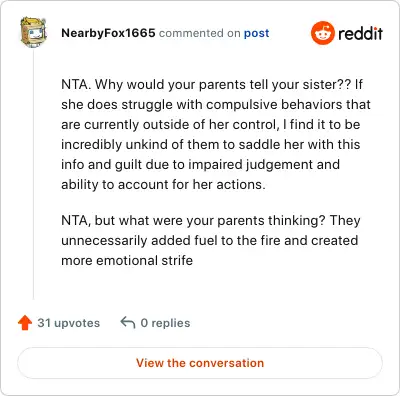Image resolution: width=400 pixels, height=396 pixels.
Task: Click the line "info and guilt due to impaired judgement"
Action: click(200, 164)
